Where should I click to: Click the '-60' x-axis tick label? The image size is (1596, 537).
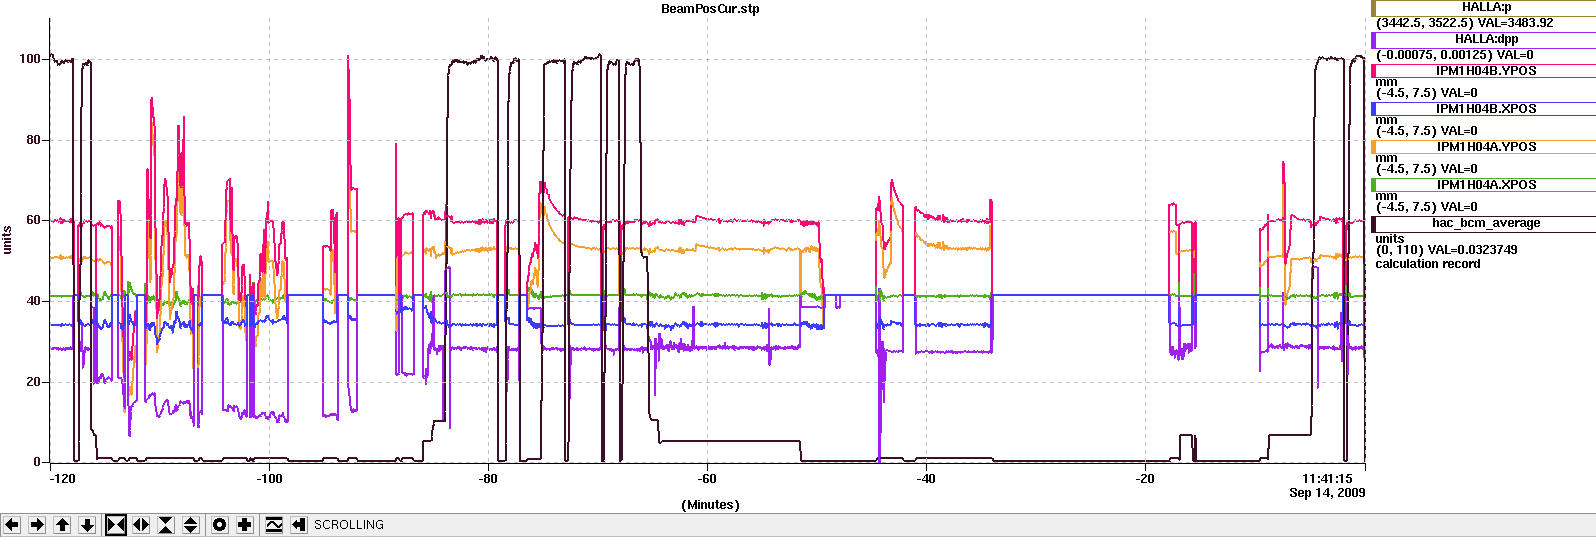click(707, 479)
